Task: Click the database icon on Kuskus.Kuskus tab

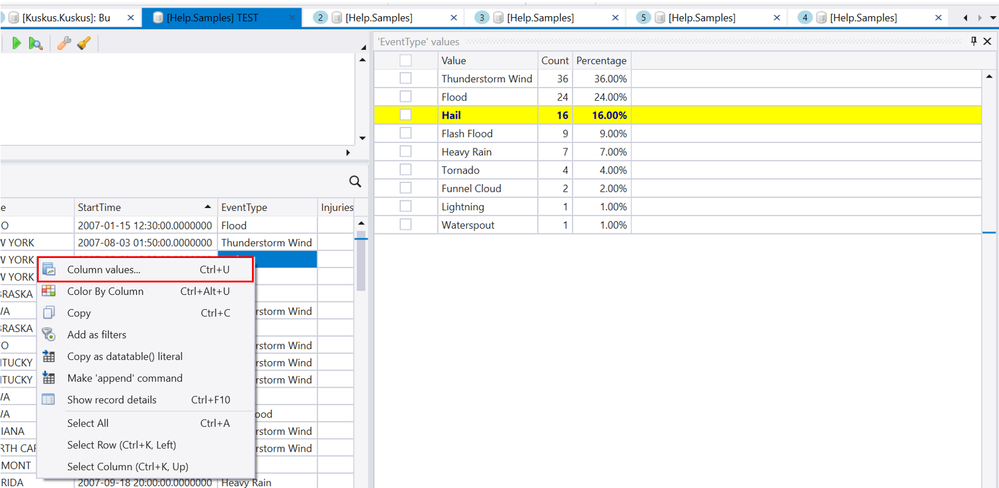Action: (14, 18)
